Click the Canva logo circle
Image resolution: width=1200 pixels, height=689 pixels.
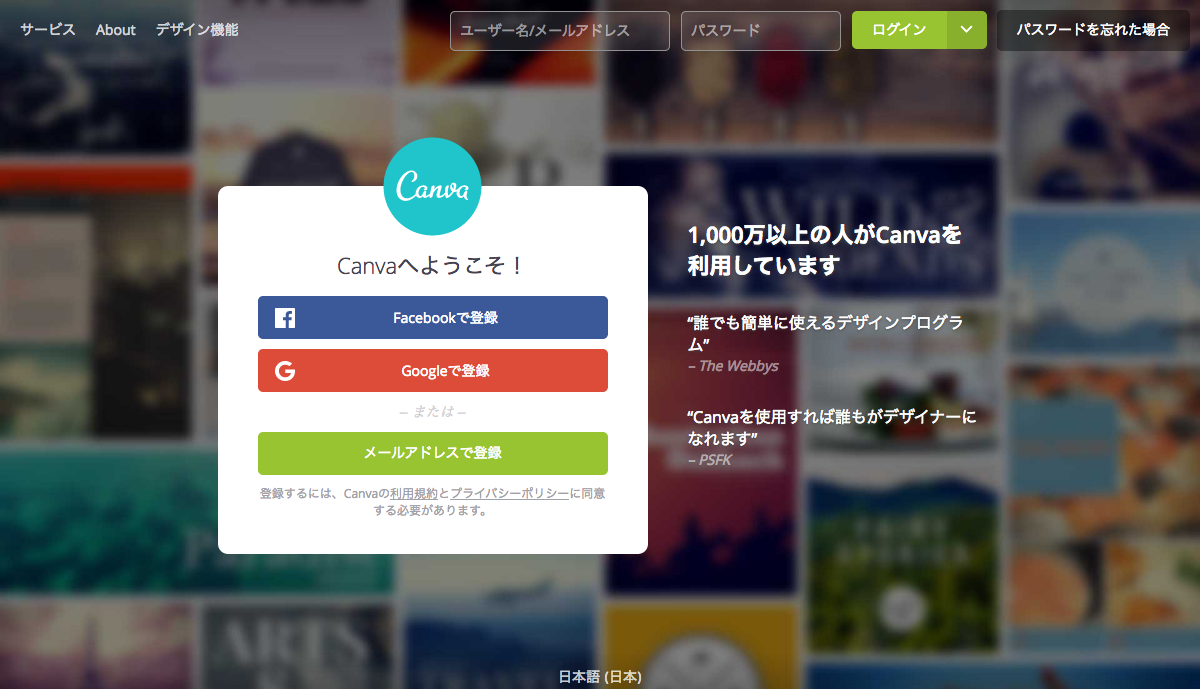click(432, 187)
